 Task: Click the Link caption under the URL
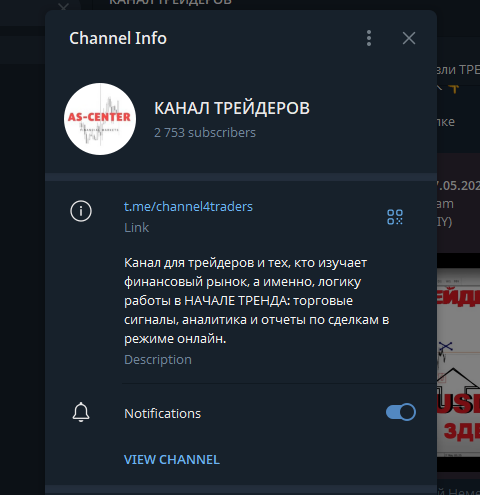136,228
